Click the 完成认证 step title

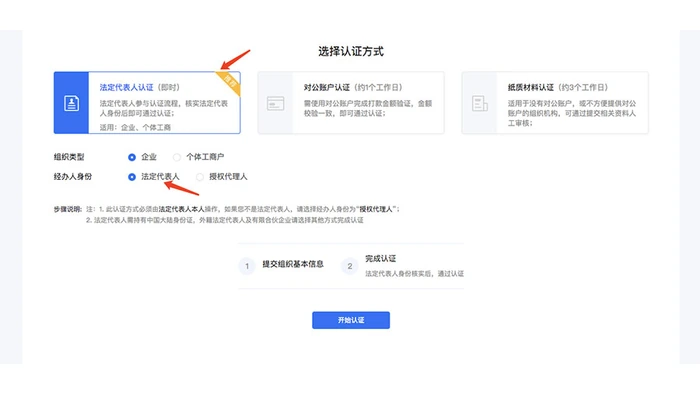pos(380,258)
